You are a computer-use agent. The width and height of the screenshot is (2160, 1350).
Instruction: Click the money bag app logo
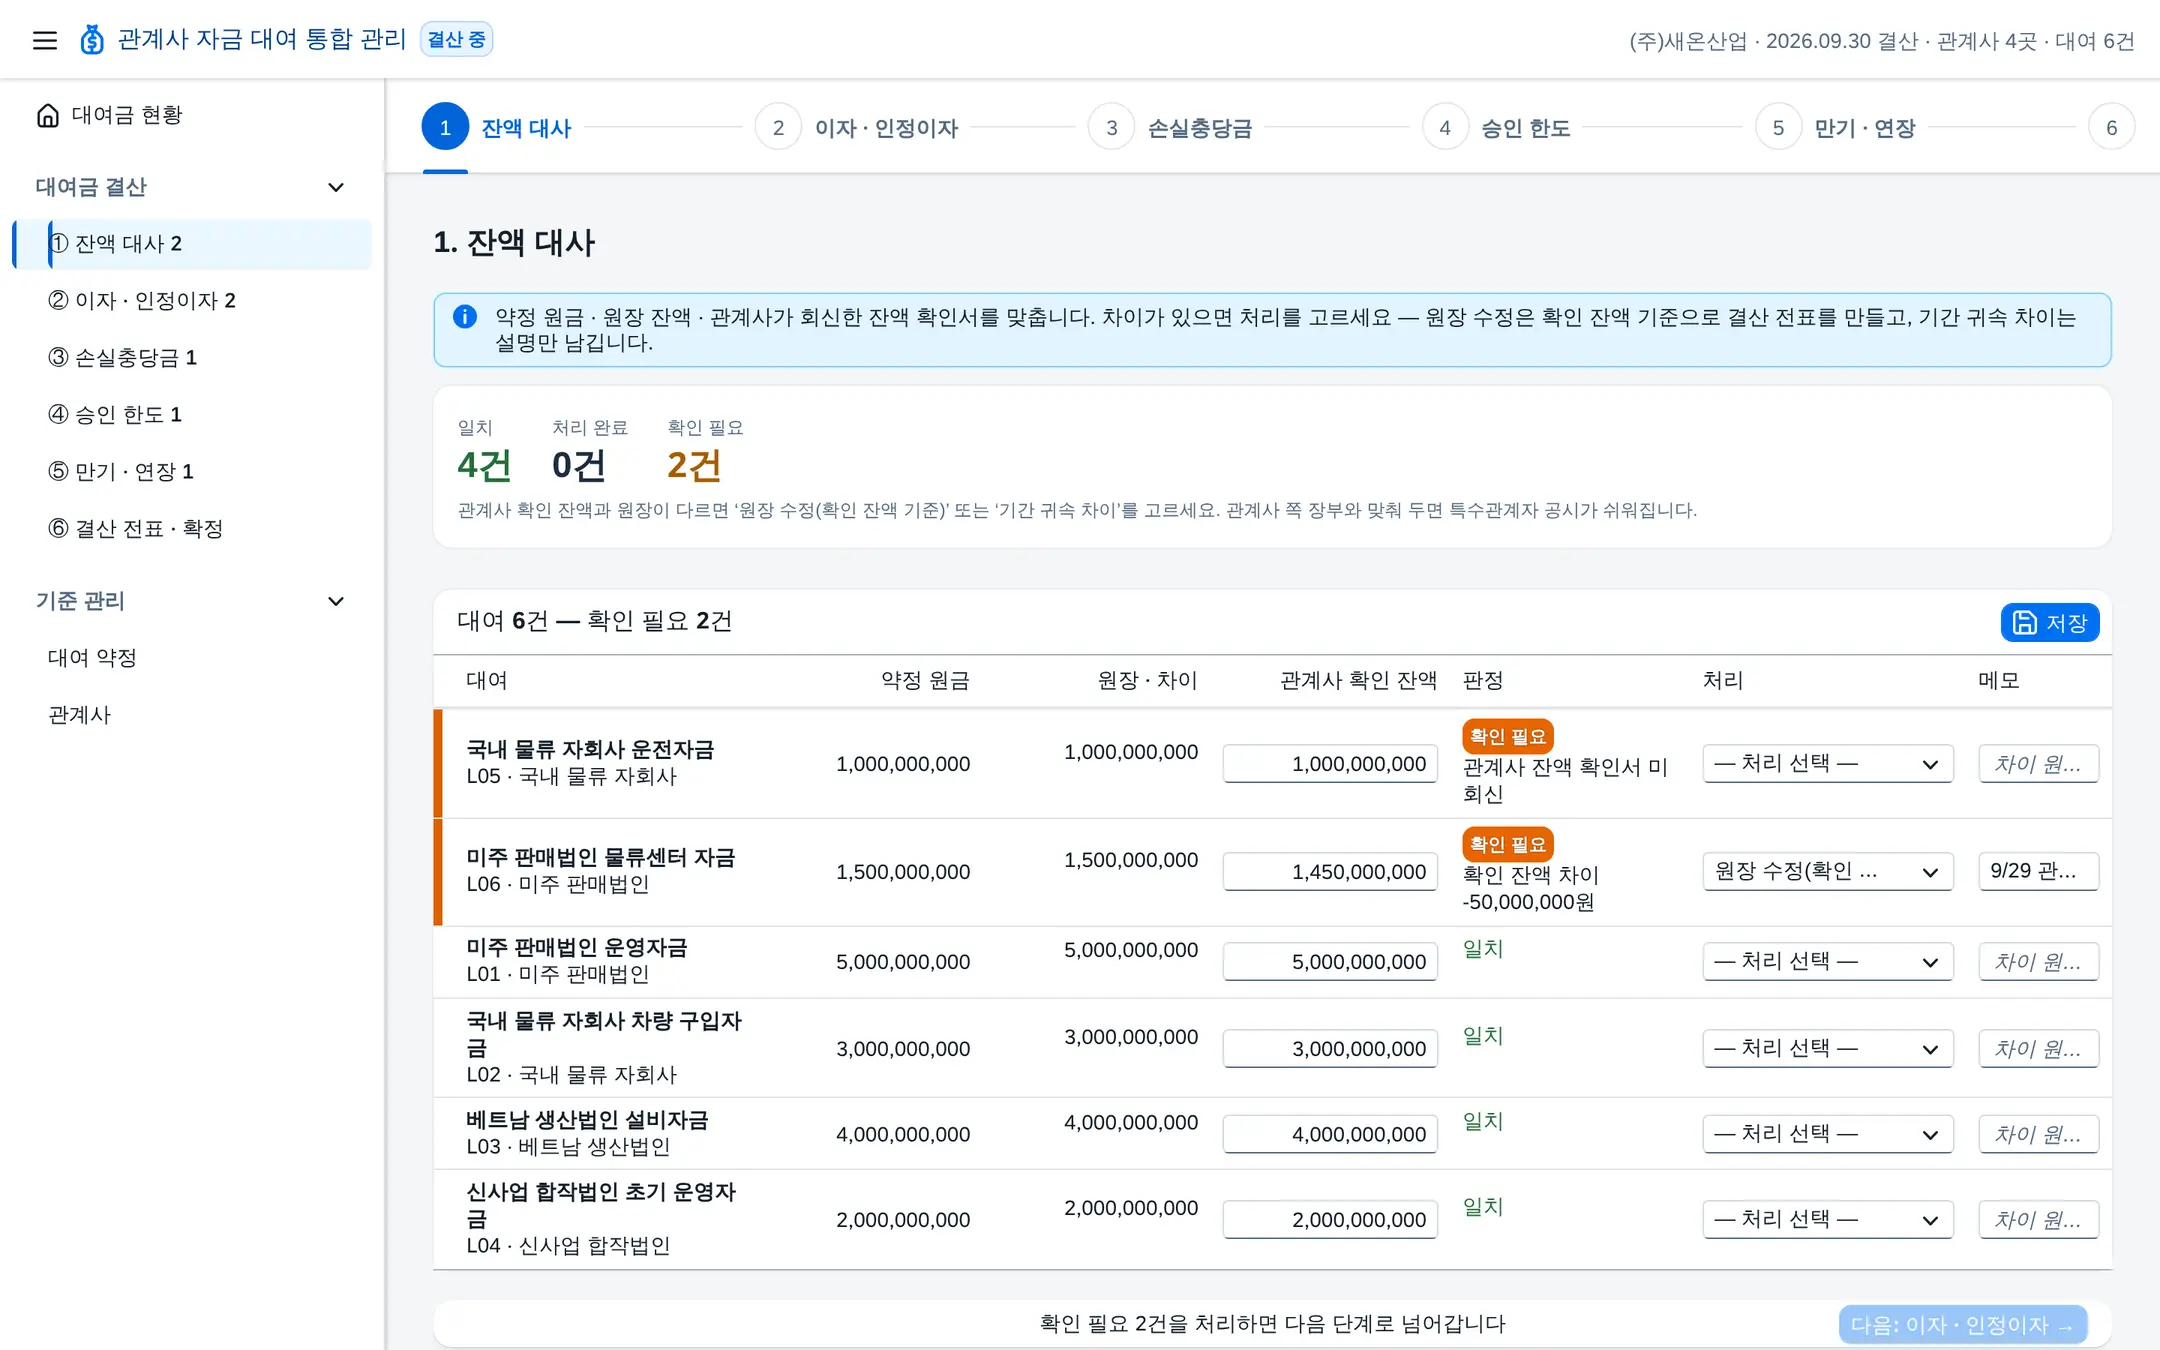click(x=92, y=40)
